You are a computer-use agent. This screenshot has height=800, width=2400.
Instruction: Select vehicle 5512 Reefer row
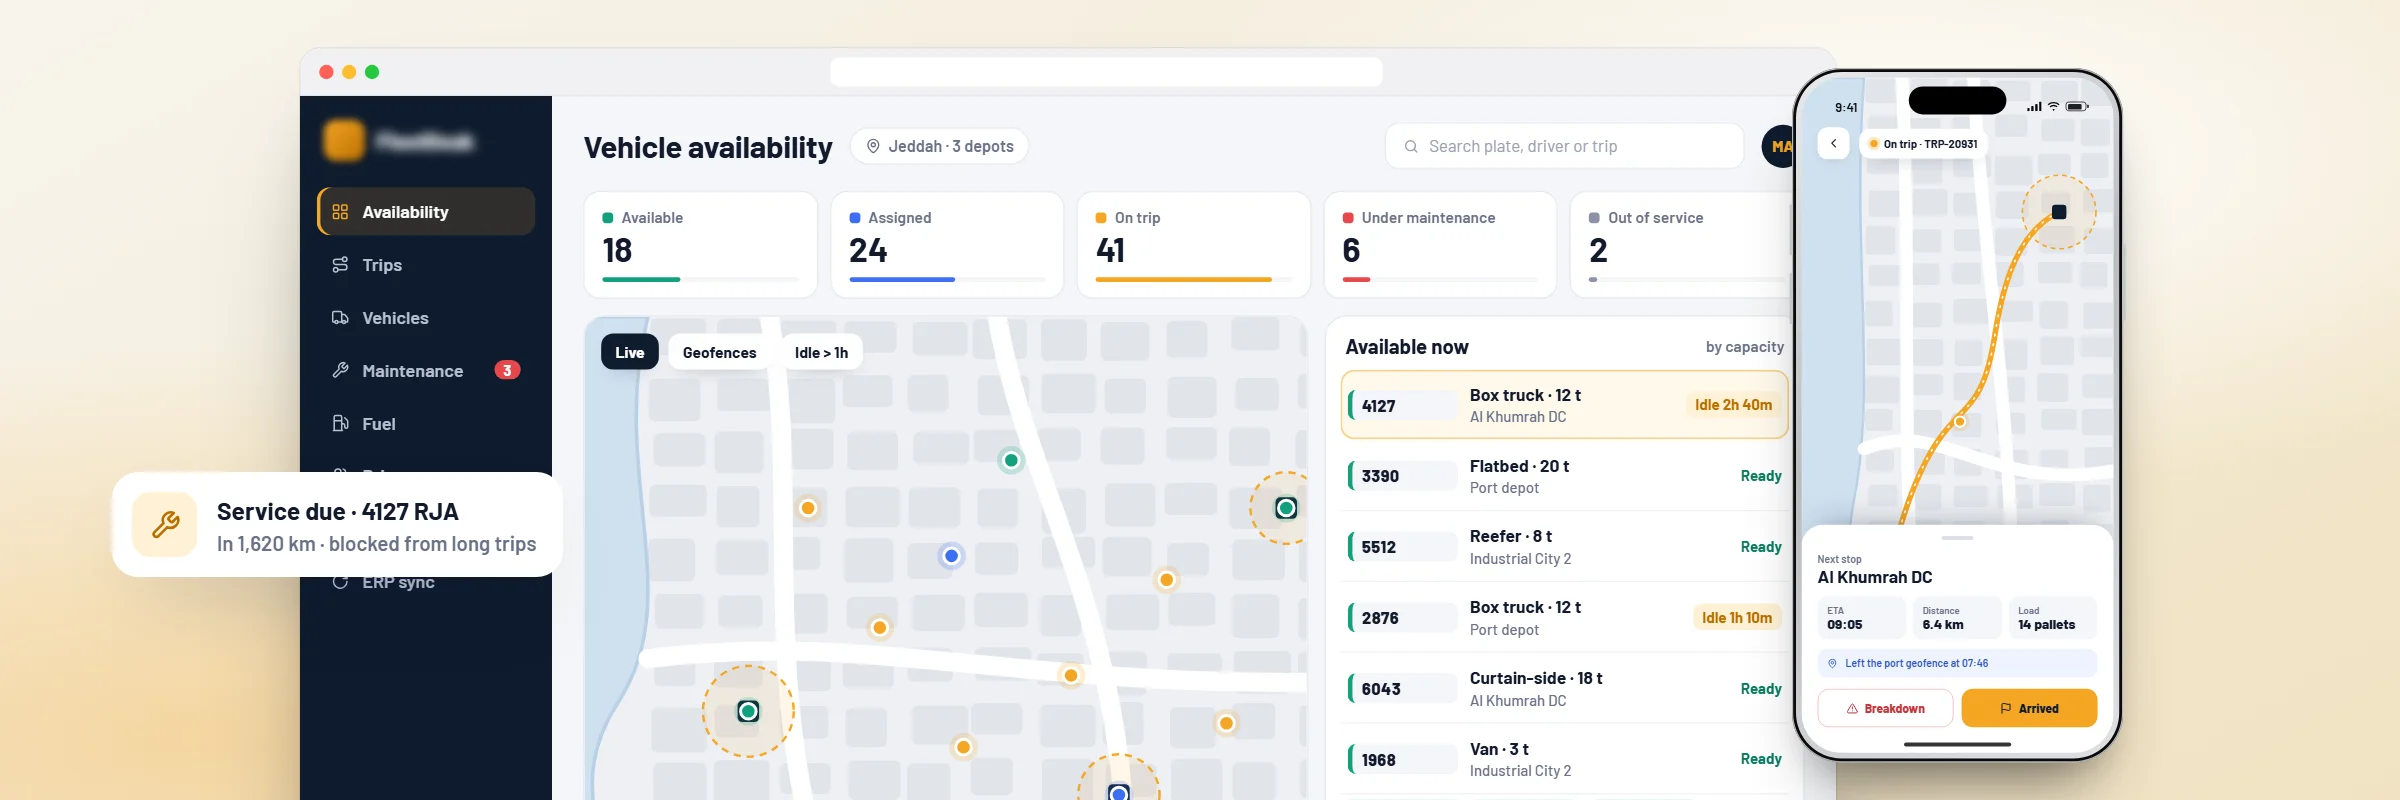pos(1564,547)
